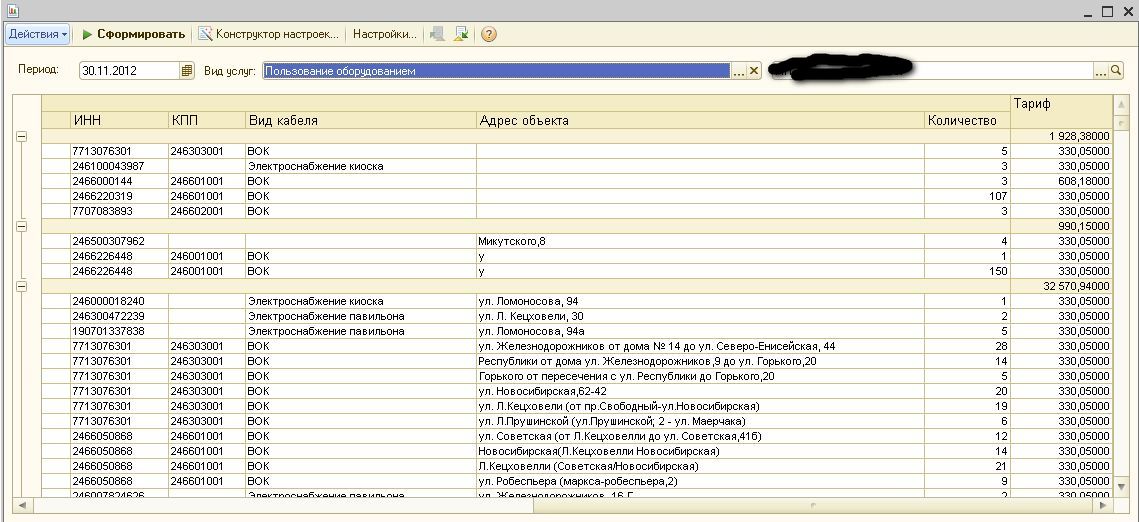Open the Действия dropdown menu
The height and width of the screenshot is (522, 1139).
(38, 34)
